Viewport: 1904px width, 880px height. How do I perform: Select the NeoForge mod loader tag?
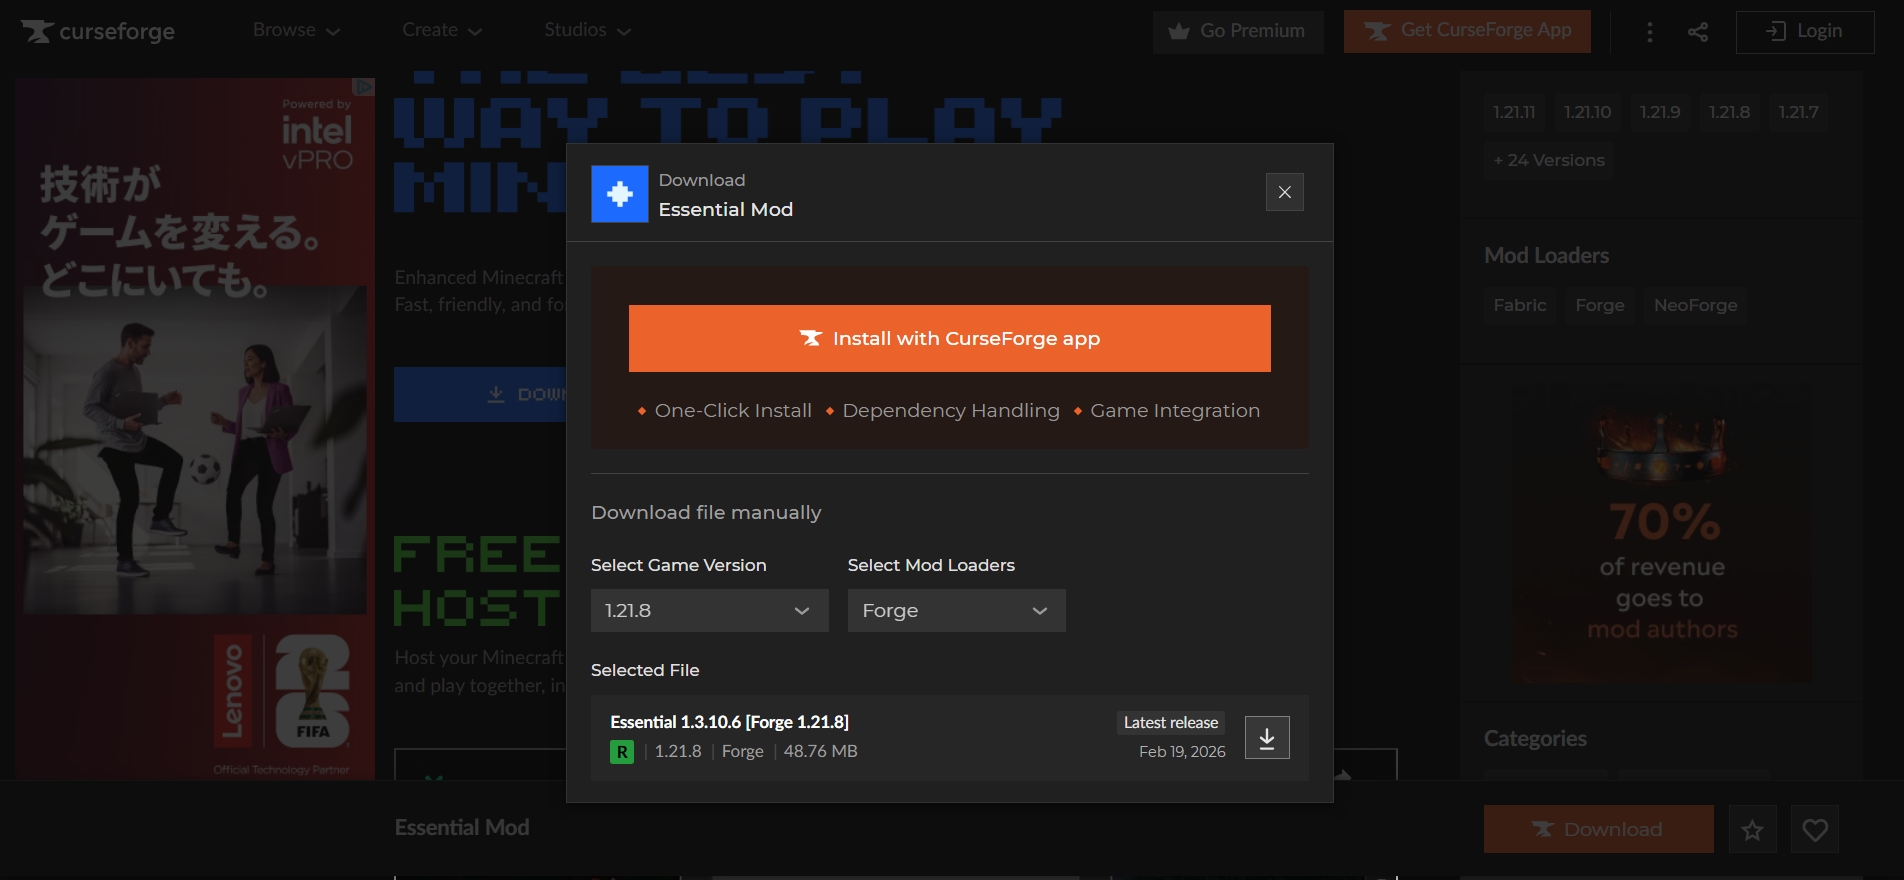pos(1695,305)
